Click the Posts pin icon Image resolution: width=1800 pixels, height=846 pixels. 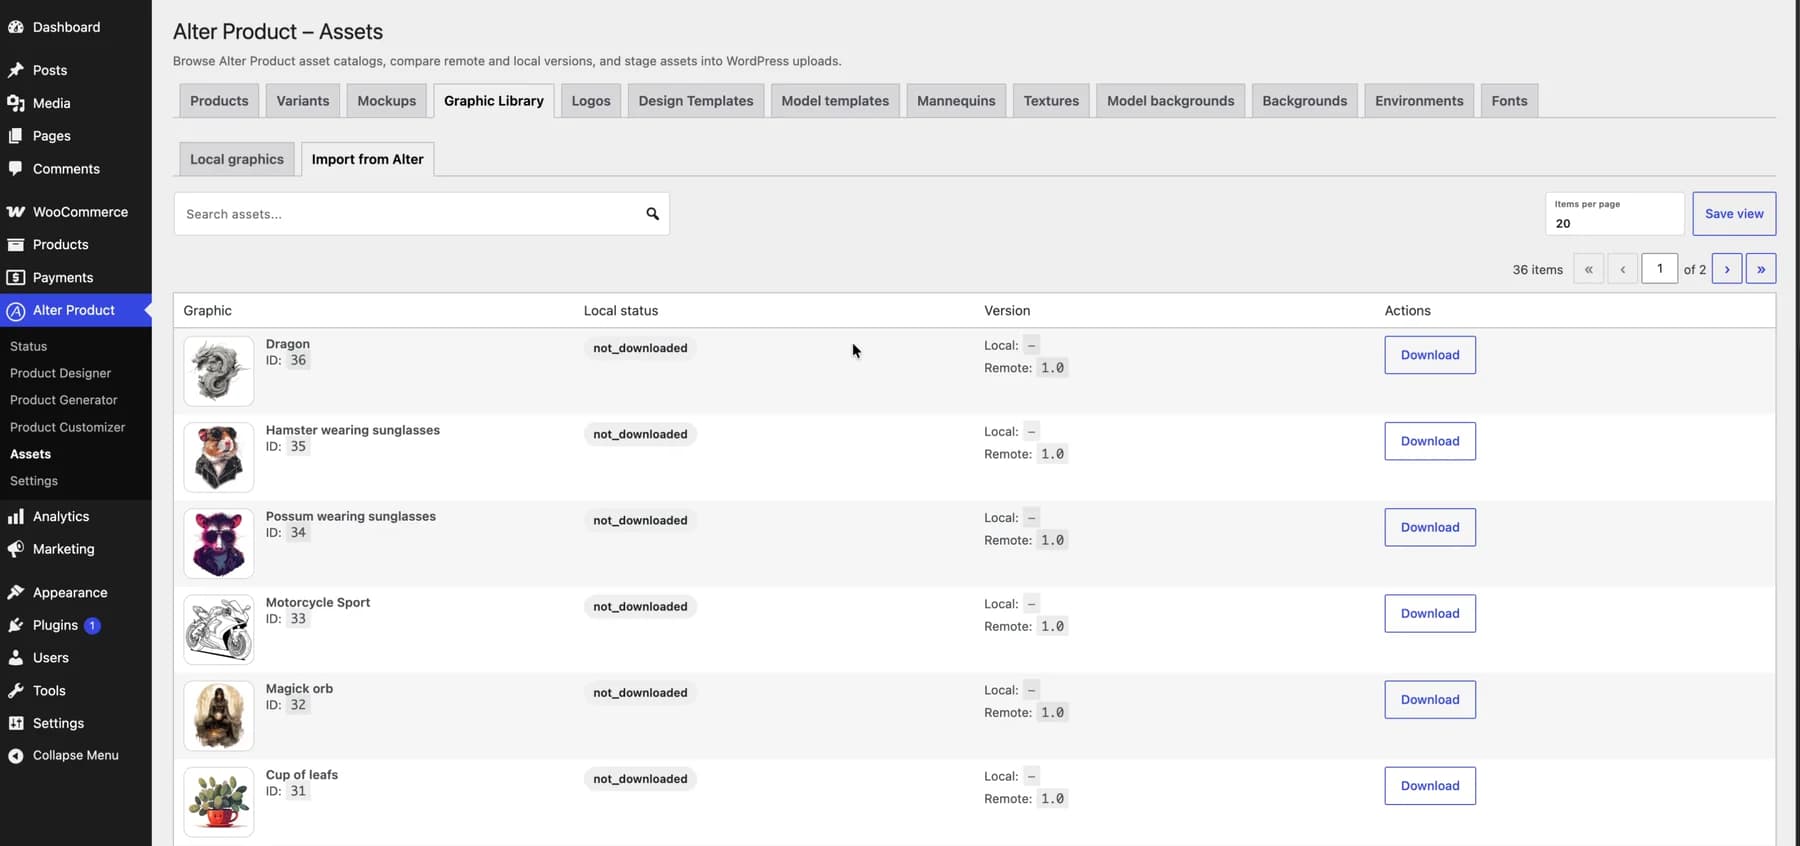click(16, 70)
